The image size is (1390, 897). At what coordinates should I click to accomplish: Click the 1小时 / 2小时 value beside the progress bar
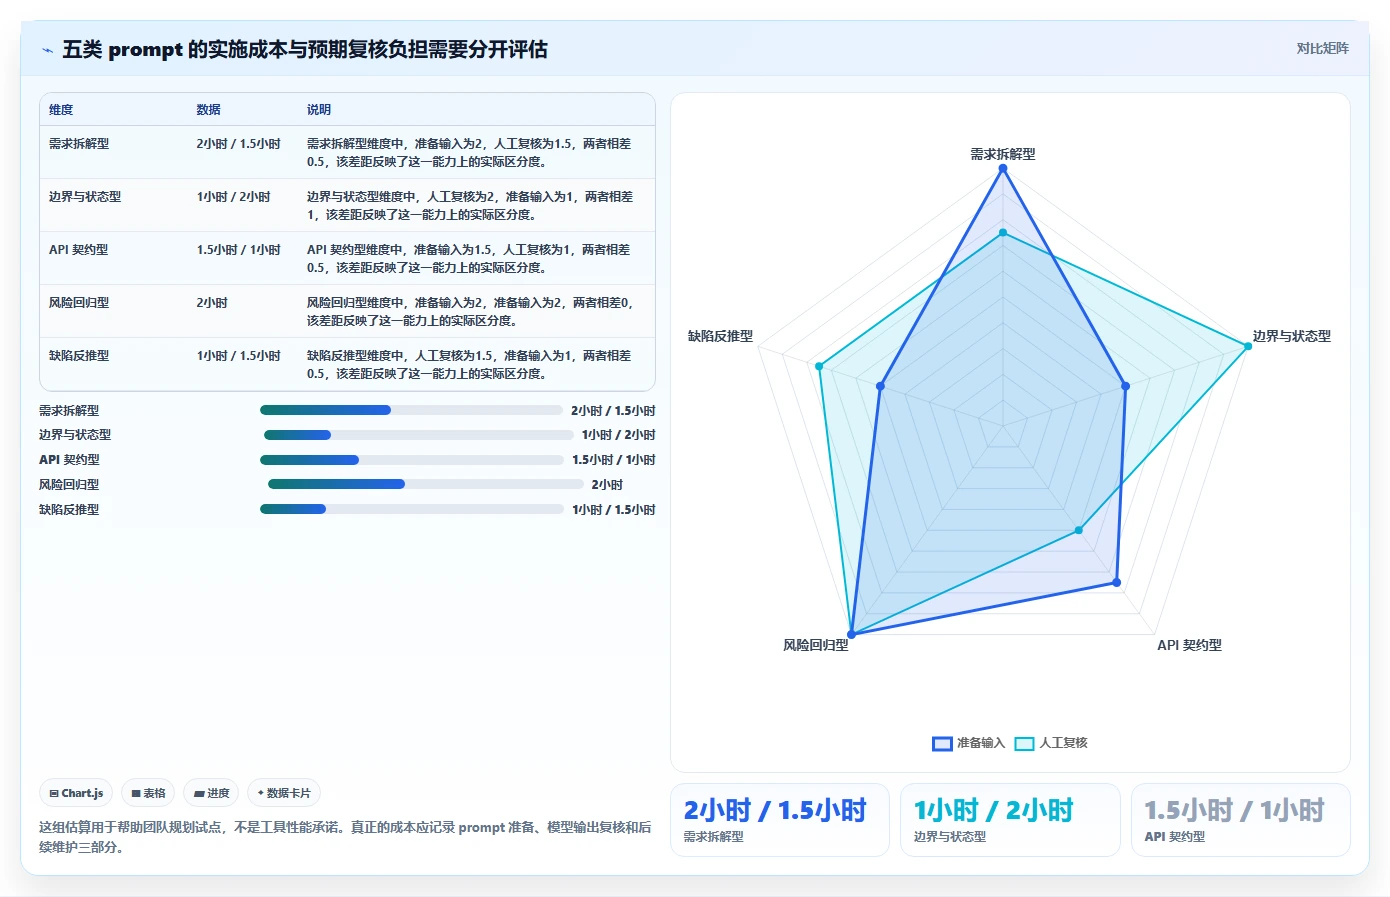[619, 435]
